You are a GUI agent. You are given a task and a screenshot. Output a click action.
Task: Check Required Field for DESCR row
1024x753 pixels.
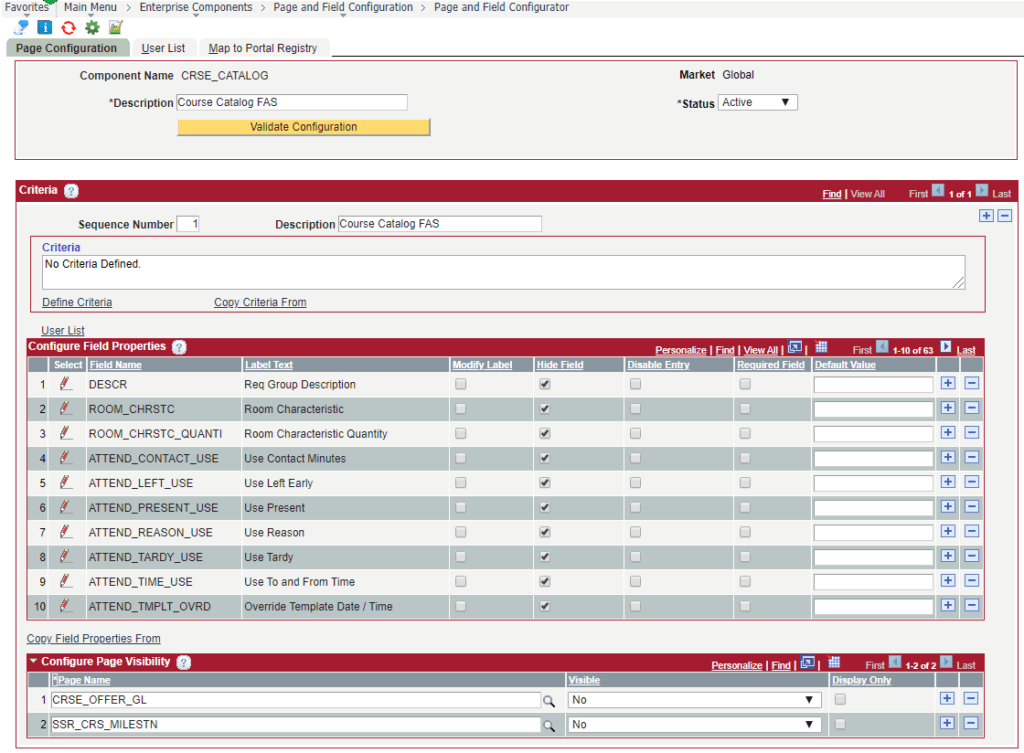(x=745, y=384)
